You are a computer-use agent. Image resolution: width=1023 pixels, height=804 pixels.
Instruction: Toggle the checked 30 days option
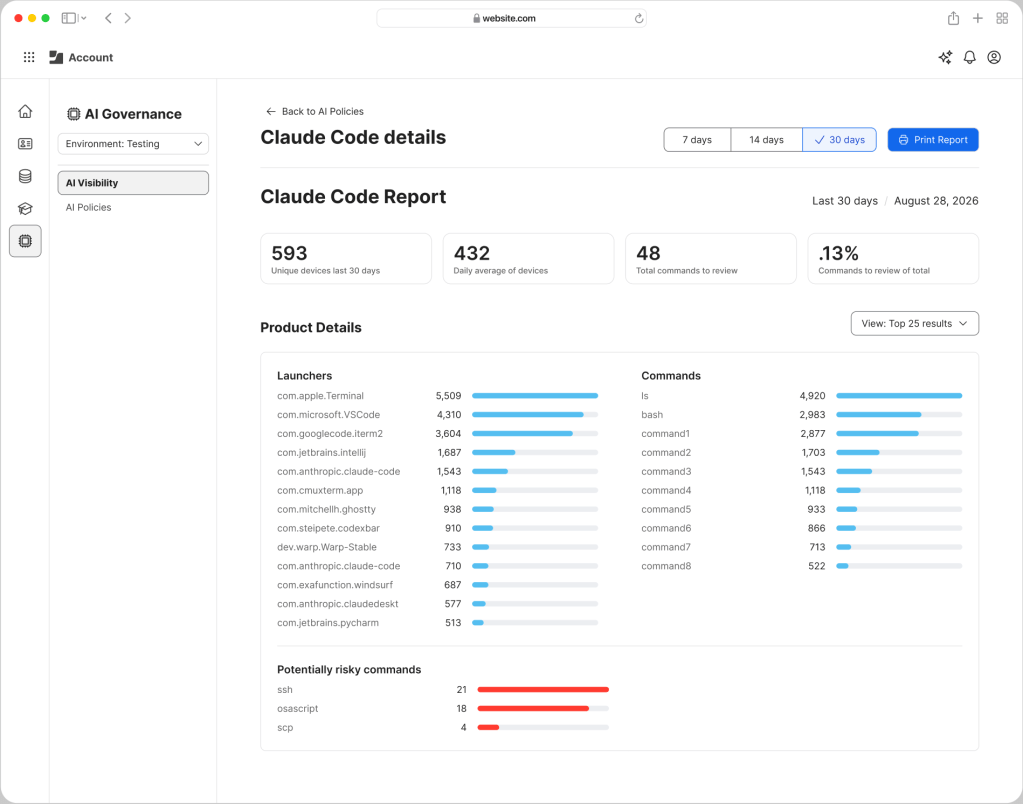click(x=839, y=140)
